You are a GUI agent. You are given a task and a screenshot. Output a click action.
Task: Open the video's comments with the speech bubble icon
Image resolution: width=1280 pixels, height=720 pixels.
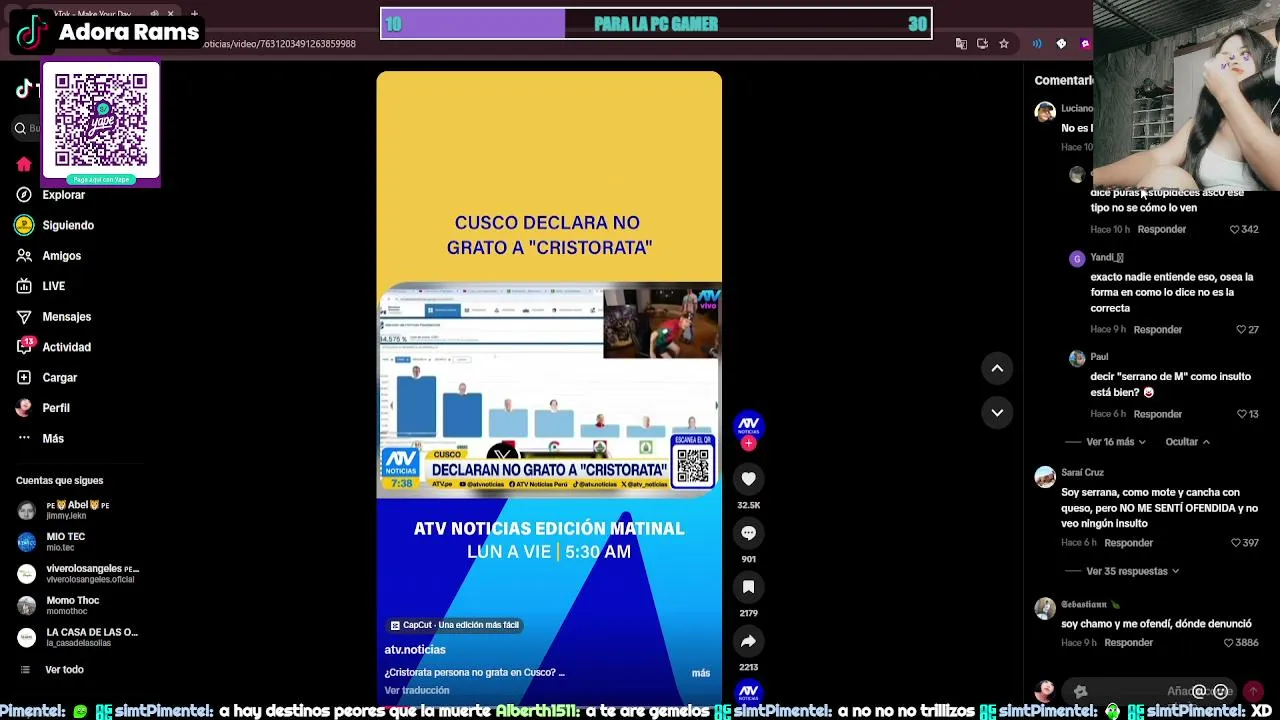coord(748,533)
